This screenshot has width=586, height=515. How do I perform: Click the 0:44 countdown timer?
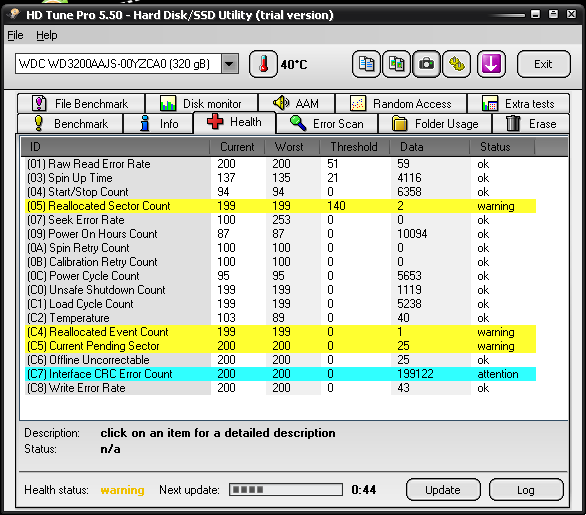coord(364,490)
